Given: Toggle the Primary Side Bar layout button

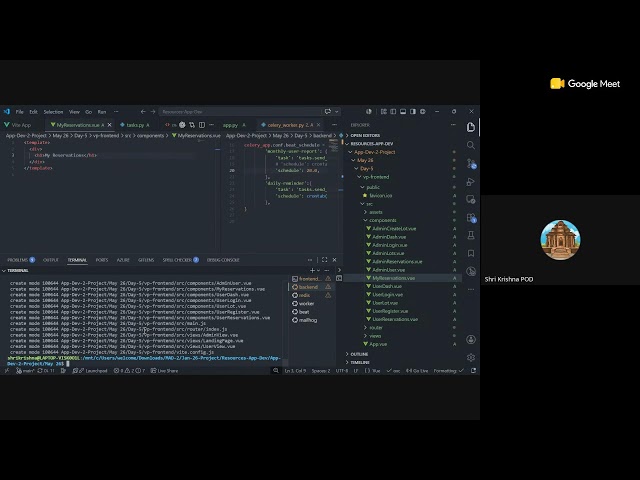Looking at the screenshot, I should [x=393, y=111].
